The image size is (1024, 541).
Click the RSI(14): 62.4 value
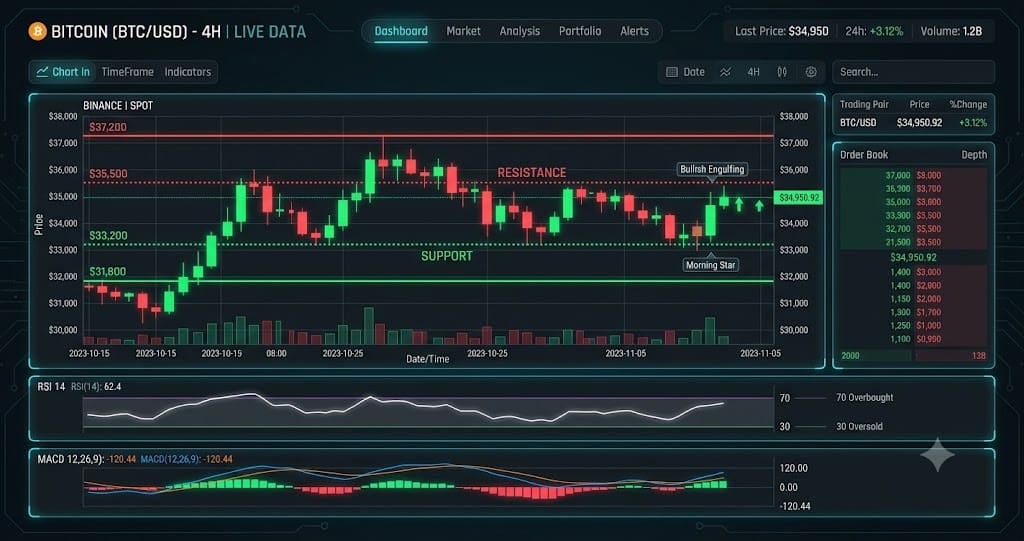click(x=96, y=387)
